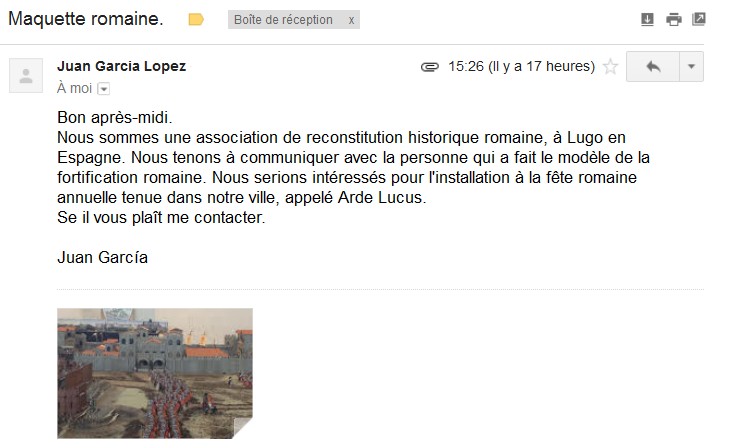Click the Maquette romaine subject title

pyautogui.click(x=86, y=19)
